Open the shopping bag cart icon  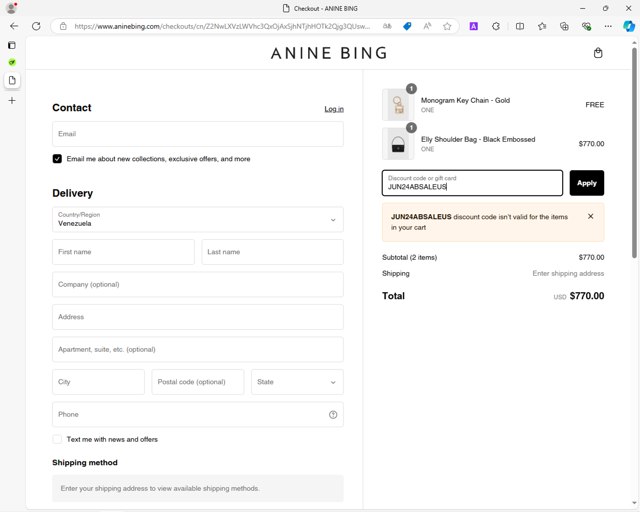[x=598, y=53]
